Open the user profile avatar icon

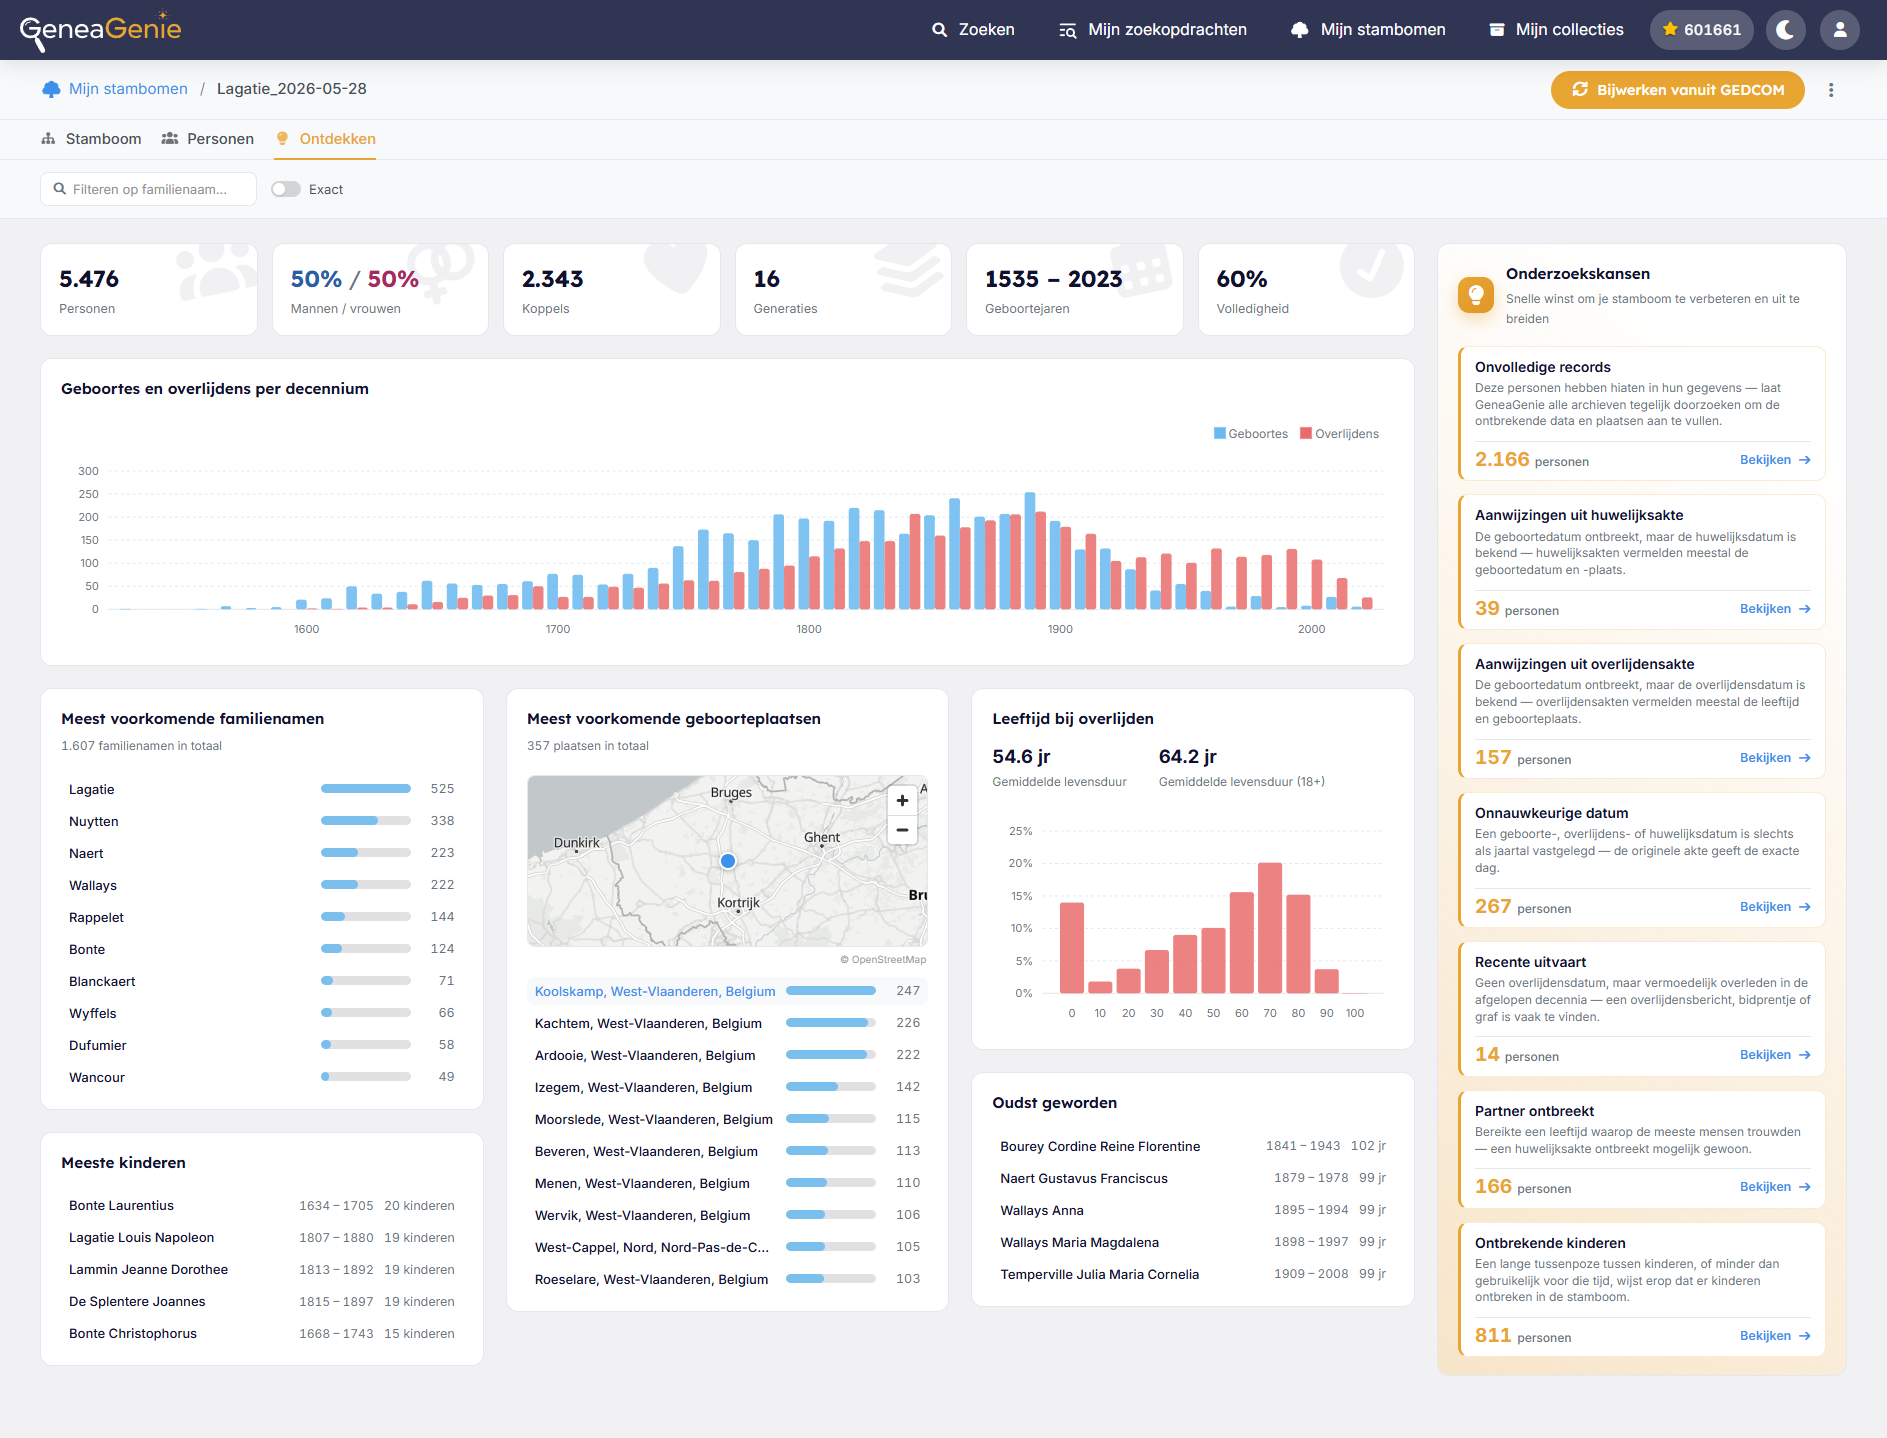click(x=1840, y=30)
